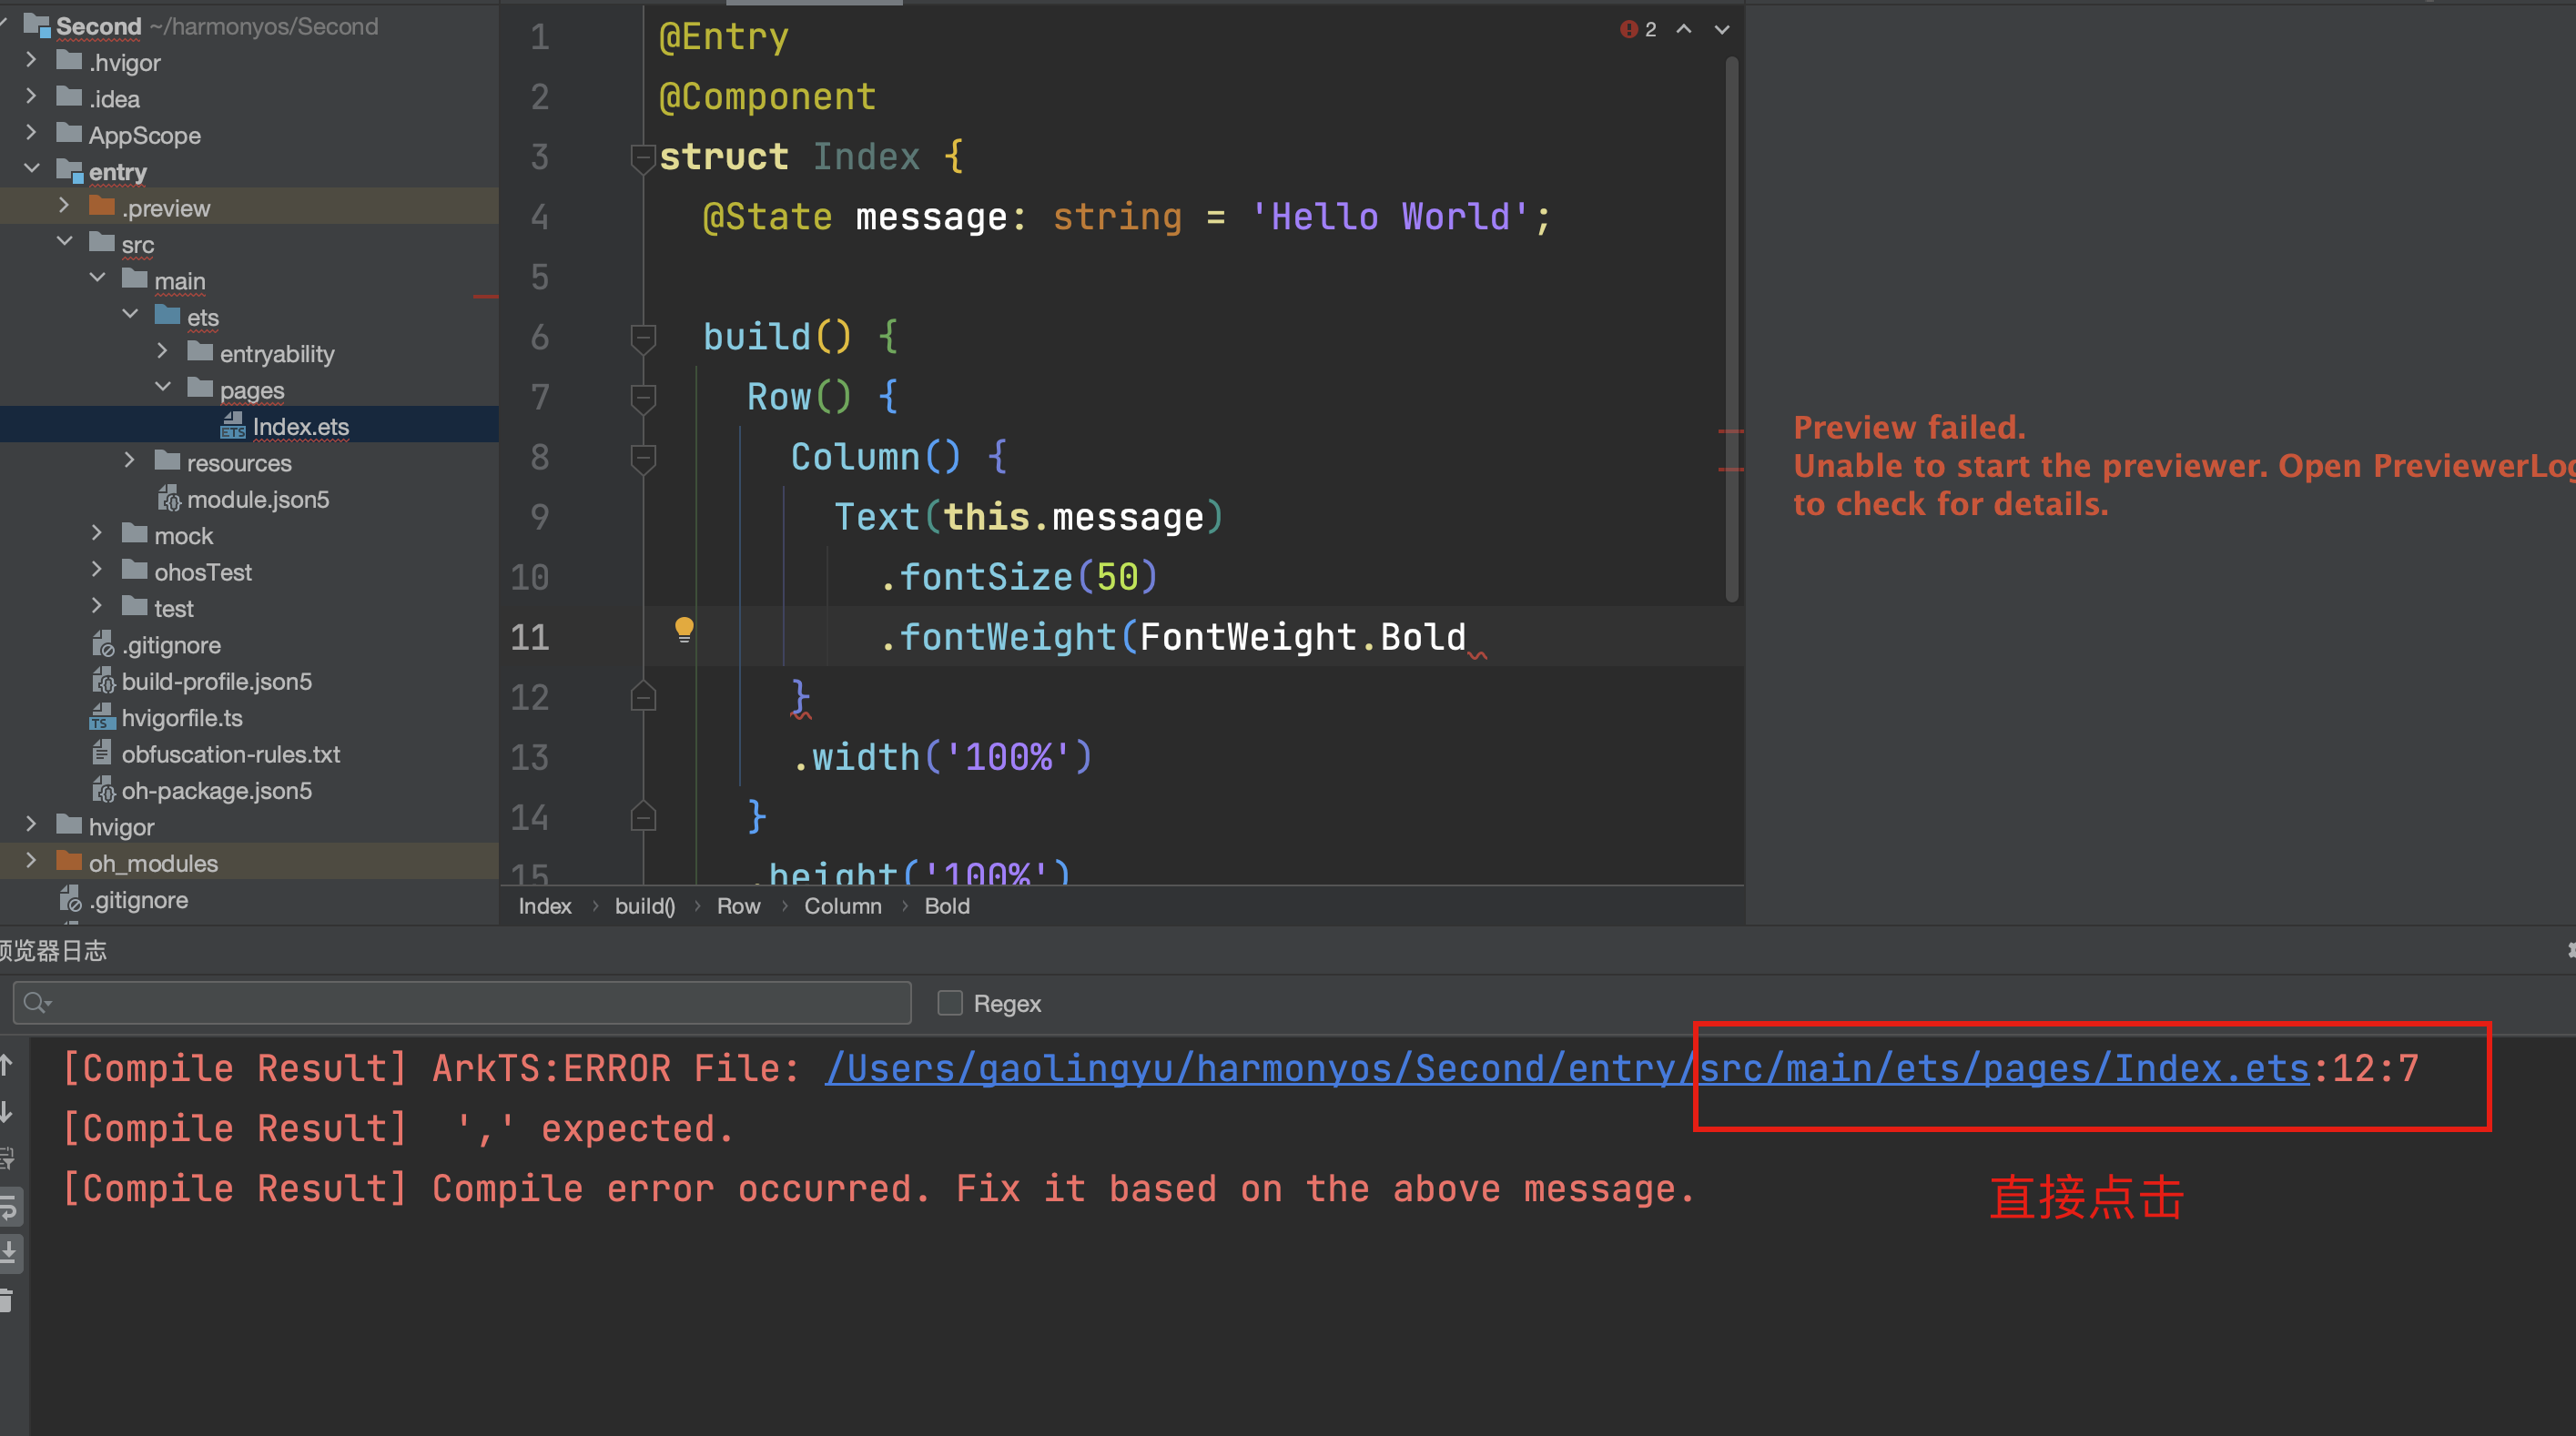The width and height of the screenshot is (2576, 1436).
Task: Fold the struct Index code block
Action: (643, 157)
